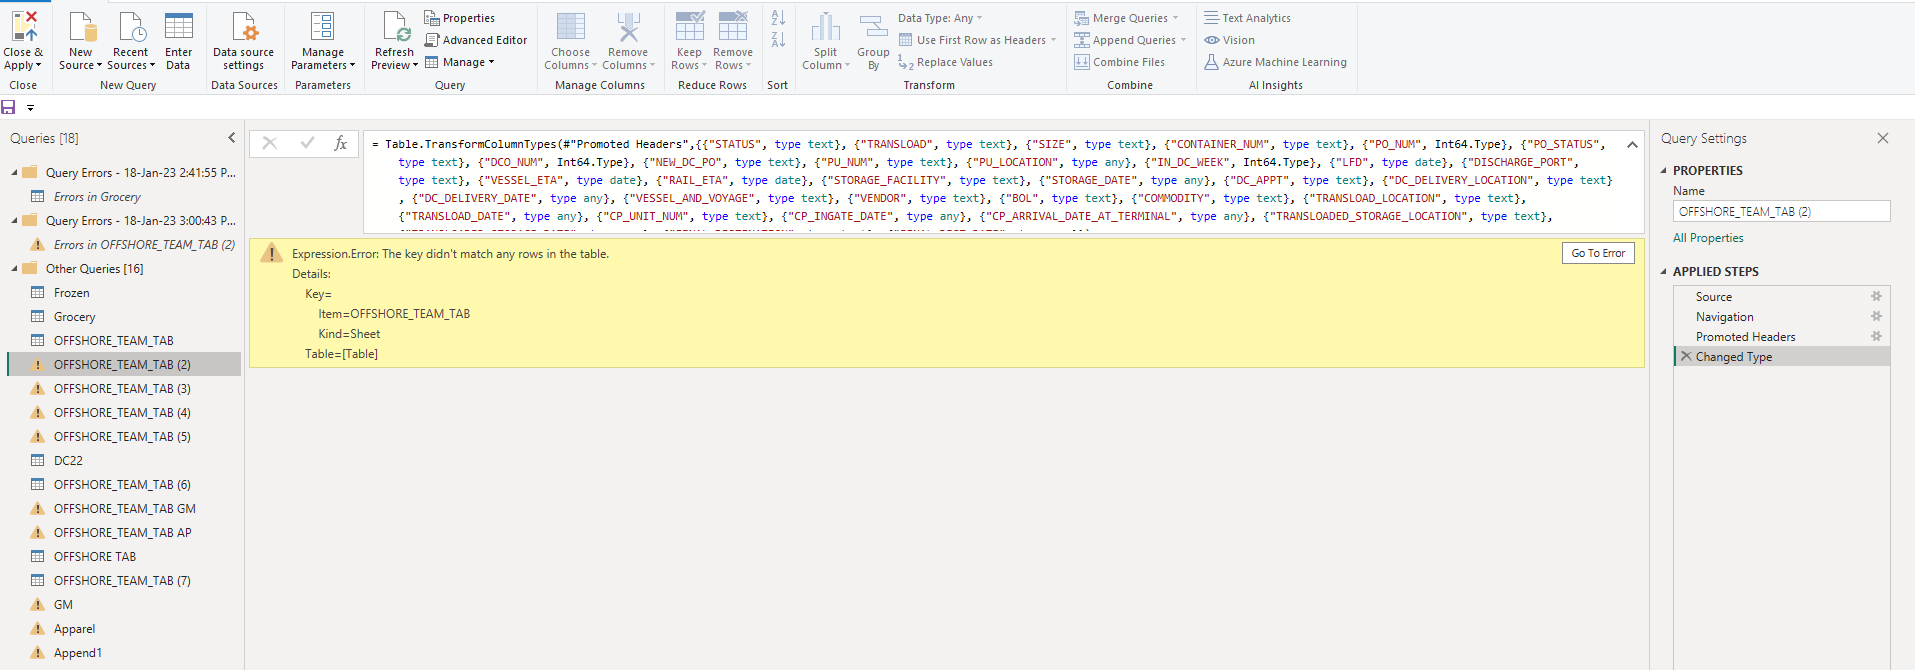Click the Refresh Preview icon

pos(395,27)
